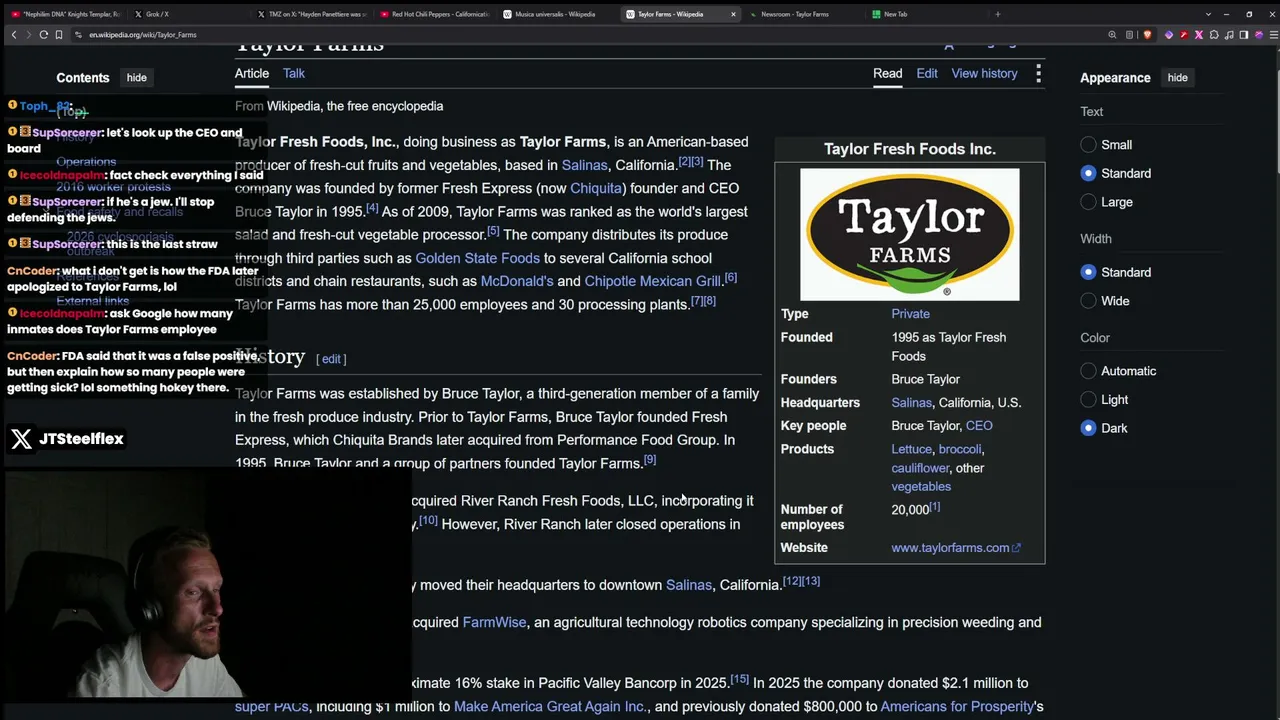The image size is (1280, 720).
Task: Open the reader mode page icon
Action: click(x=1129, y=35)
